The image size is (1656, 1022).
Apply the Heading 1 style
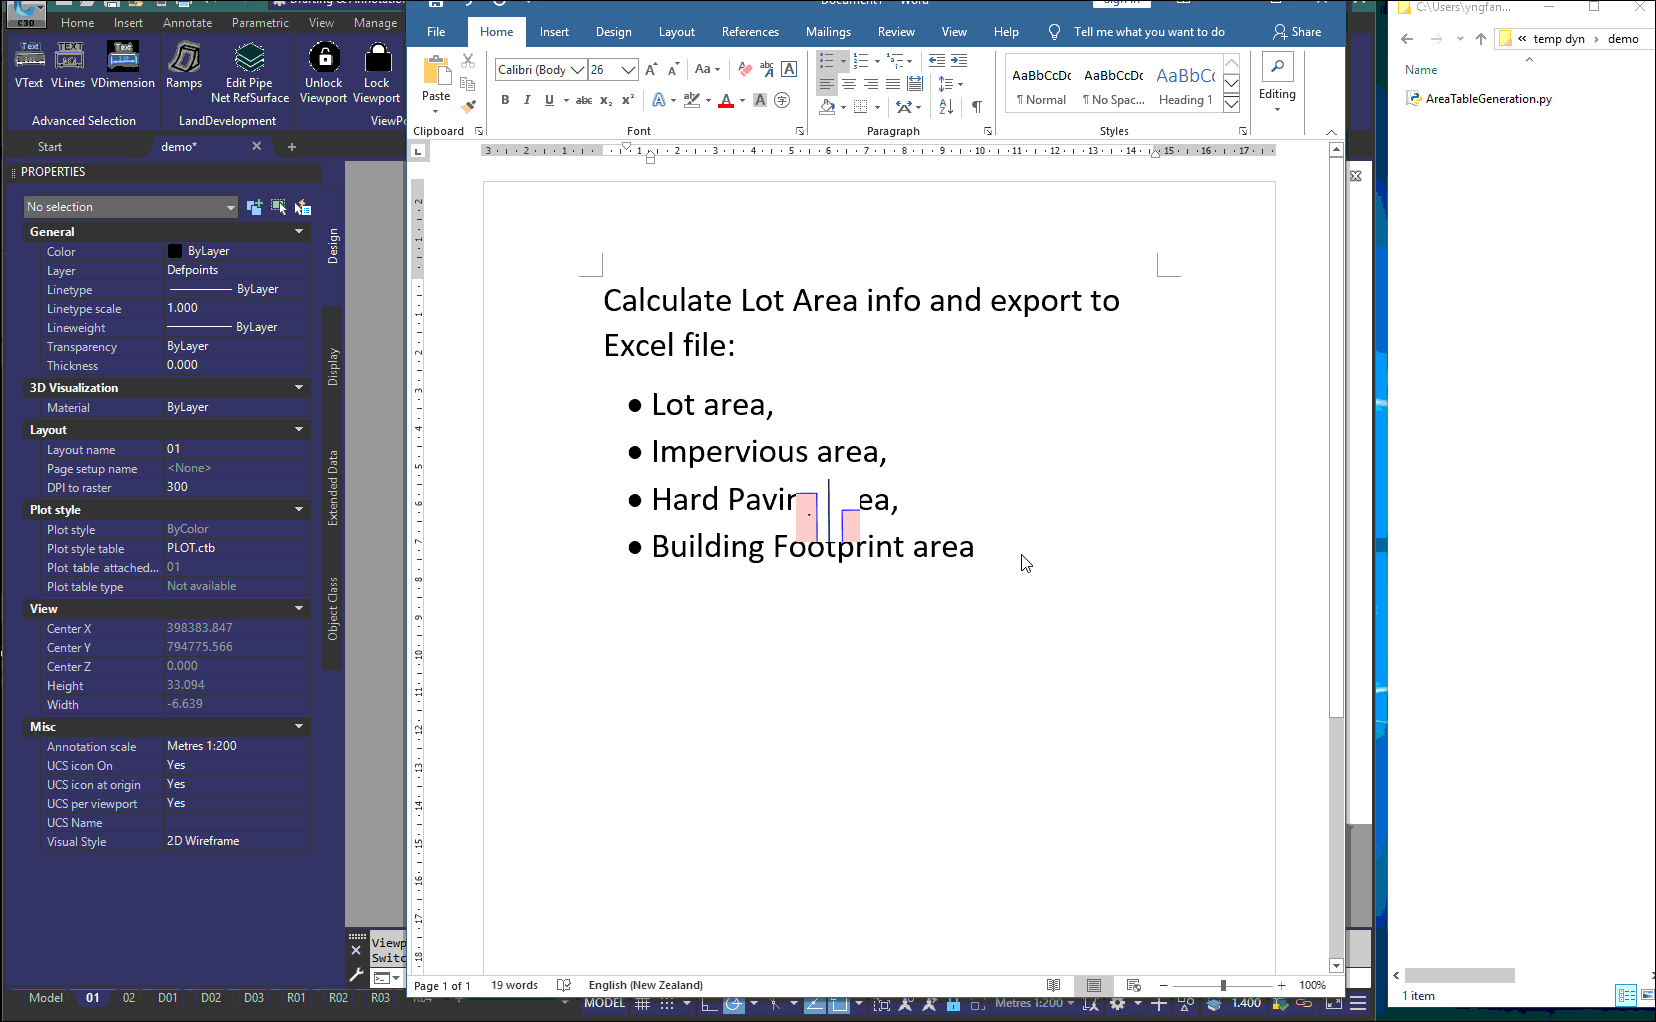pos(1185,87)
